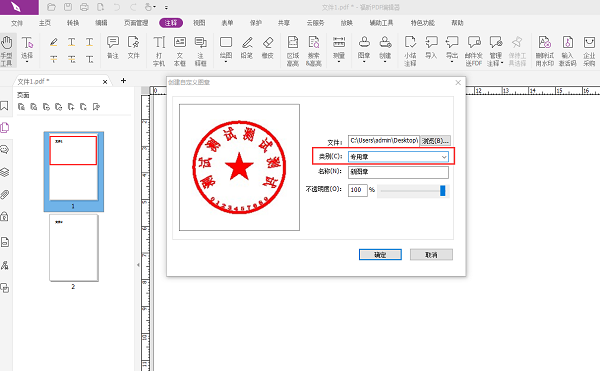Import comments via 导入 icon

[x=431, y=47]
